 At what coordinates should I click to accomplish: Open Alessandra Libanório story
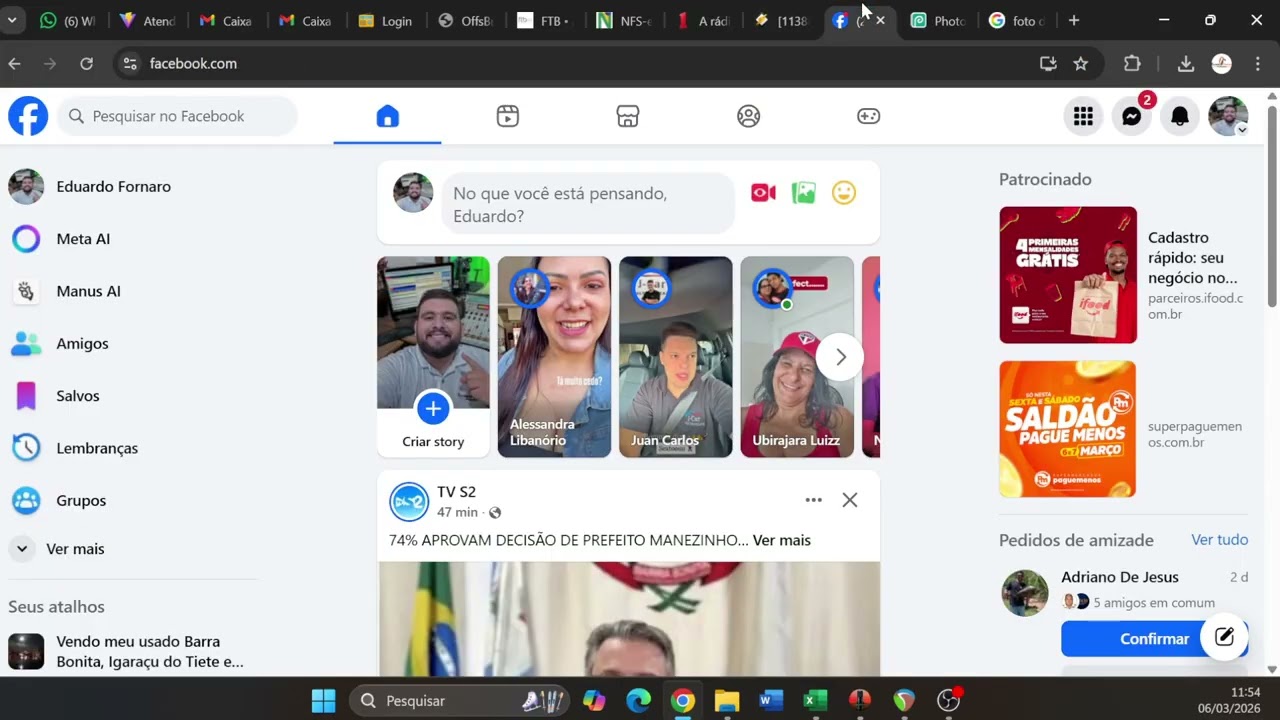coord(554,357)
